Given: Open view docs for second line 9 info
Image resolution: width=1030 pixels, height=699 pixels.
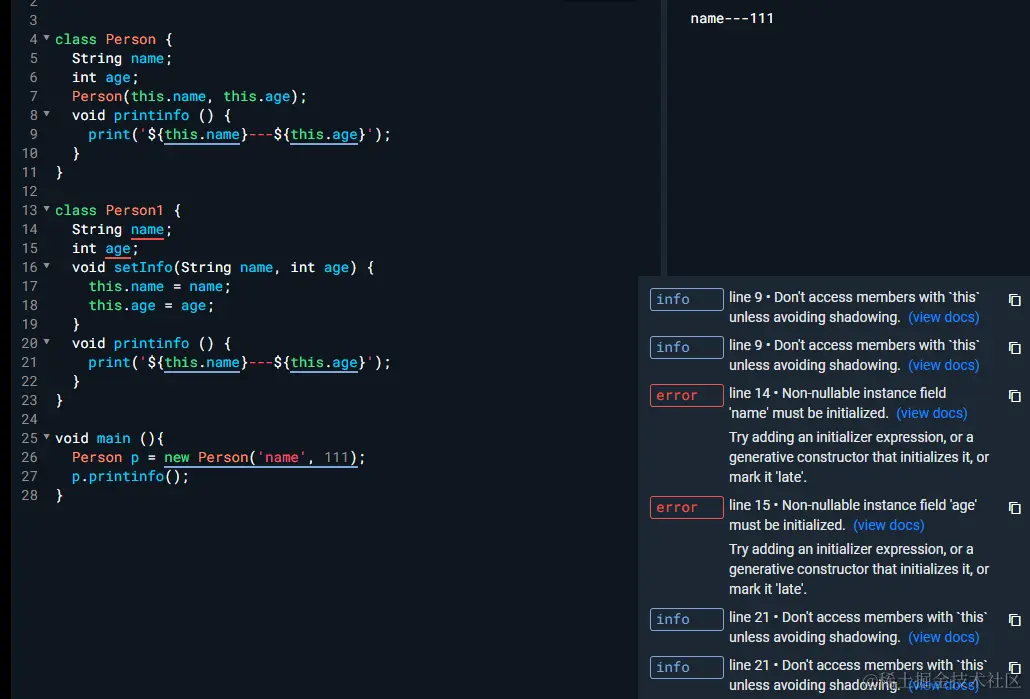Looking at the screenshot, I should tap(943, 365).
